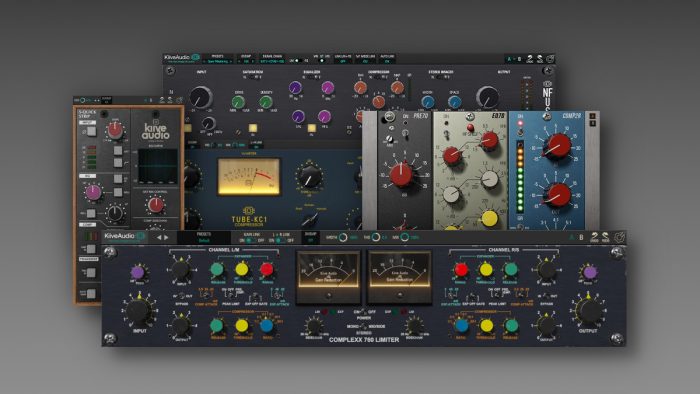Click Redo icon in NFuse top toolbar
Image resolution: width=700 pixels, height=394 pixels.
[x=540, y=59]
